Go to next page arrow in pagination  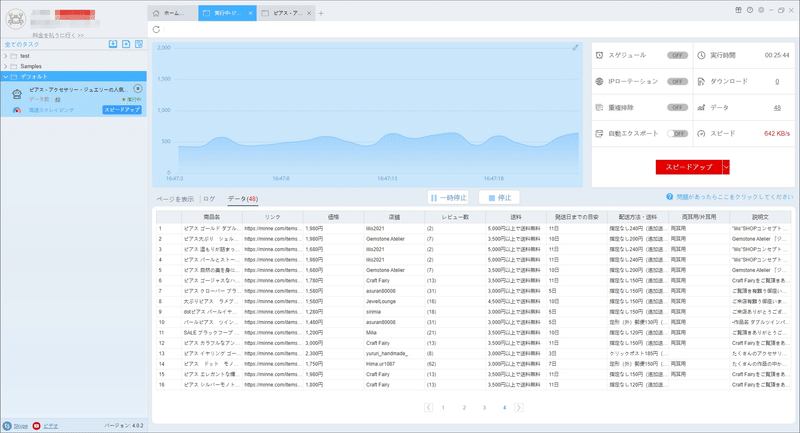coord(518,407)
